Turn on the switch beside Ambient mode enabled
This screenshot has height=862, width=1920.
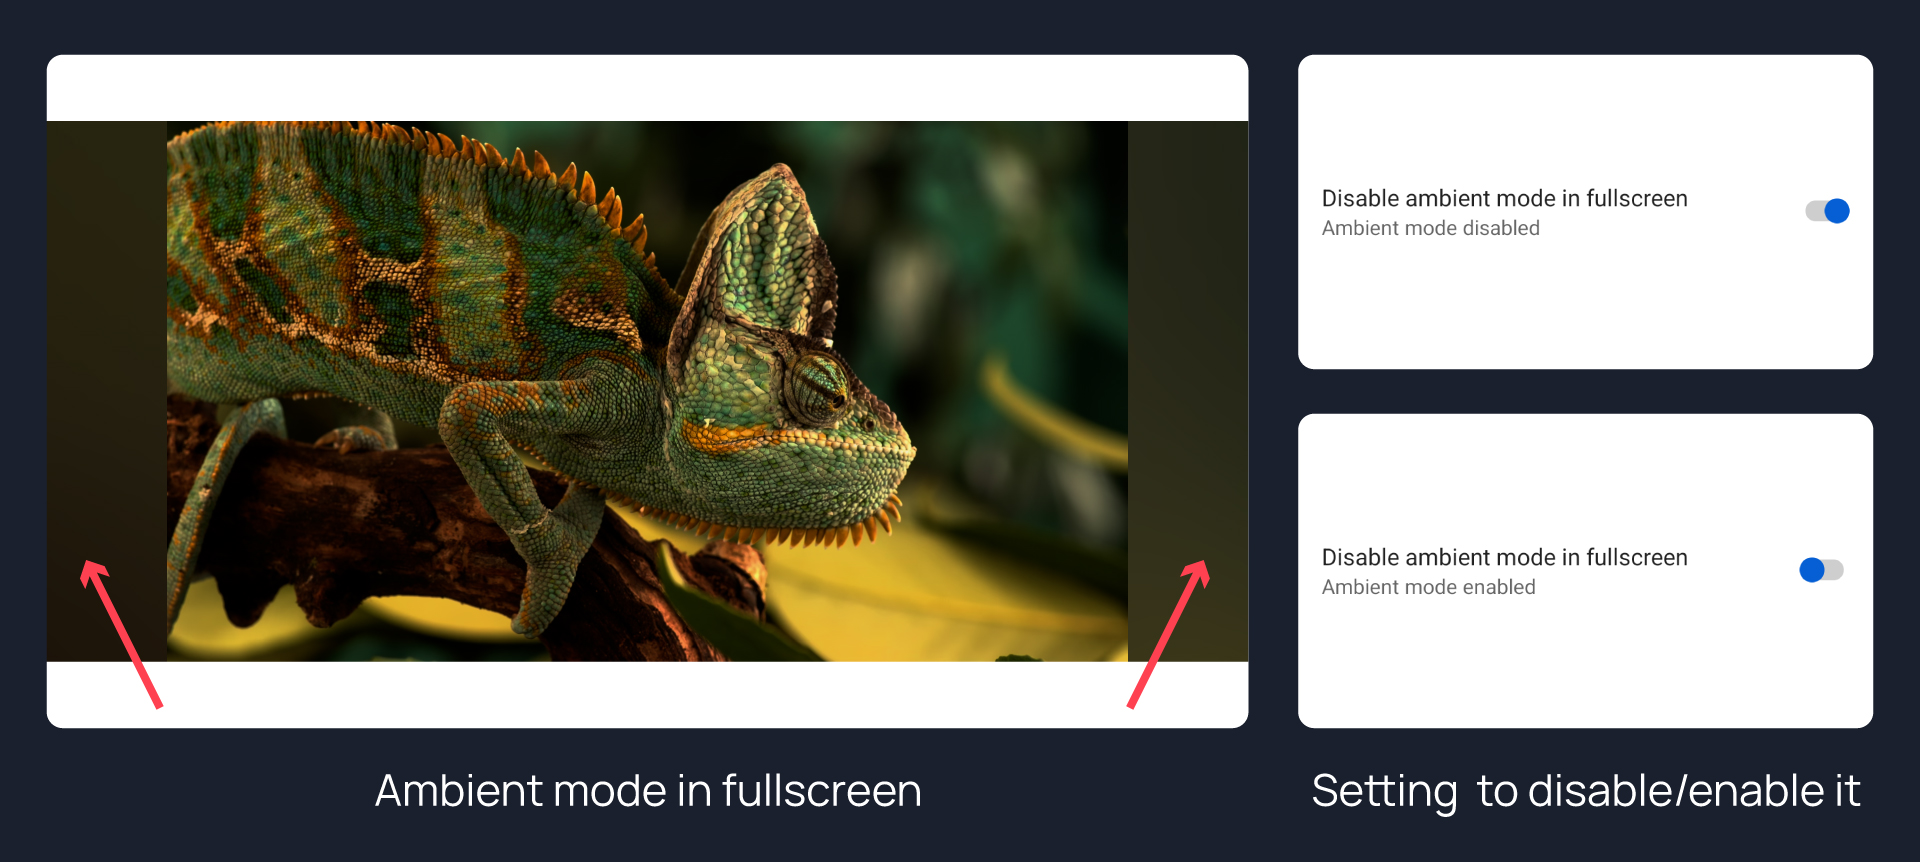(x=1821, y=570)
